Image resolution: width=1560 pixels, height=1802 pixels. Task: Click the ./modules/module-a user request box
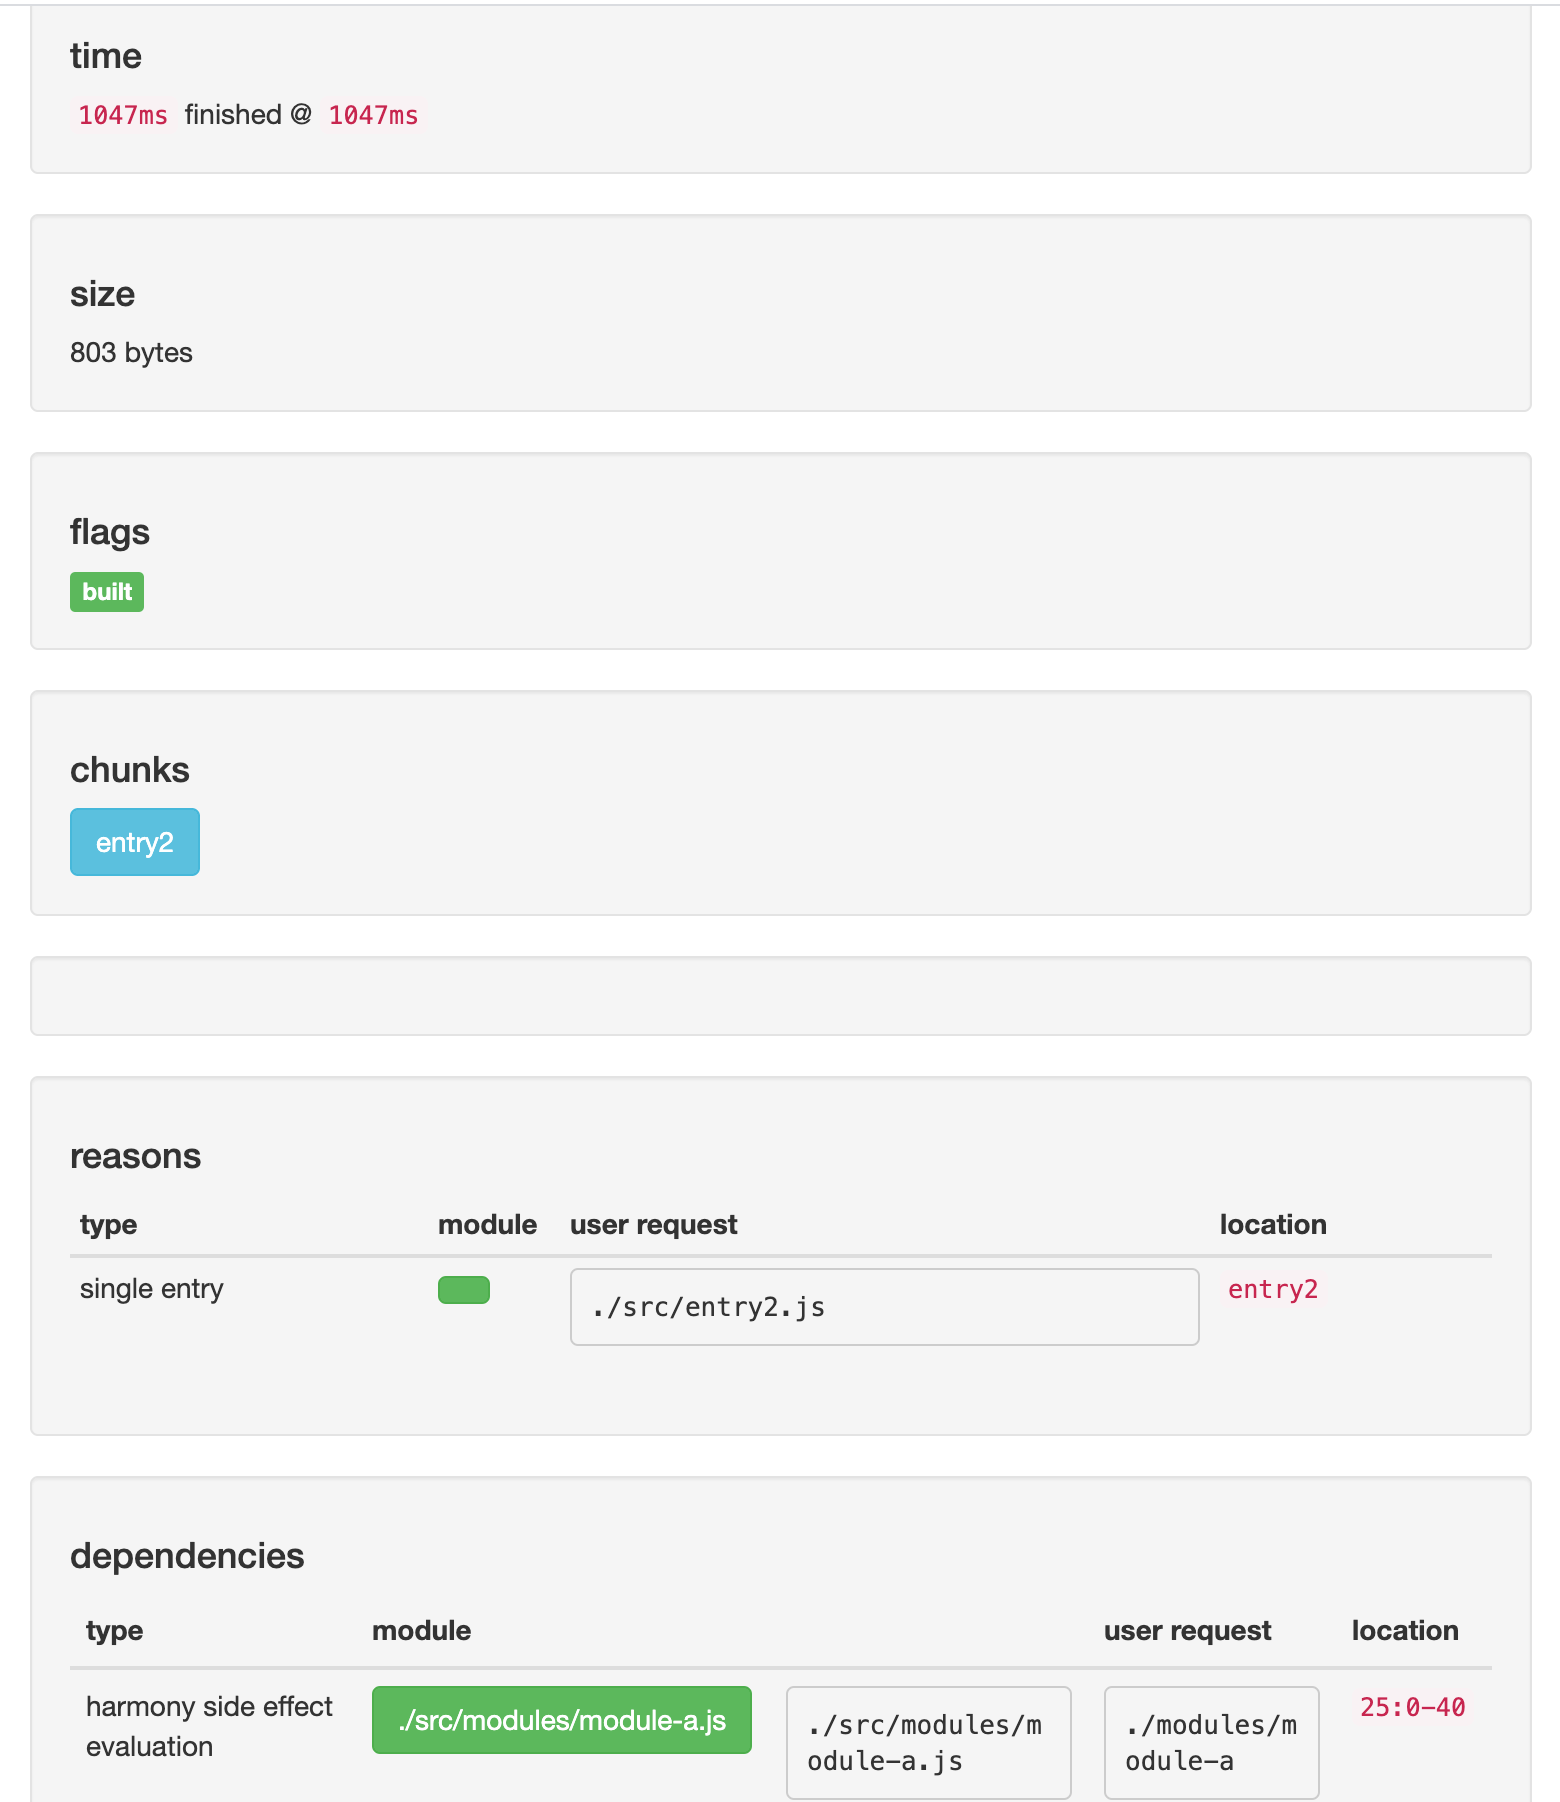point(1211,1742)
